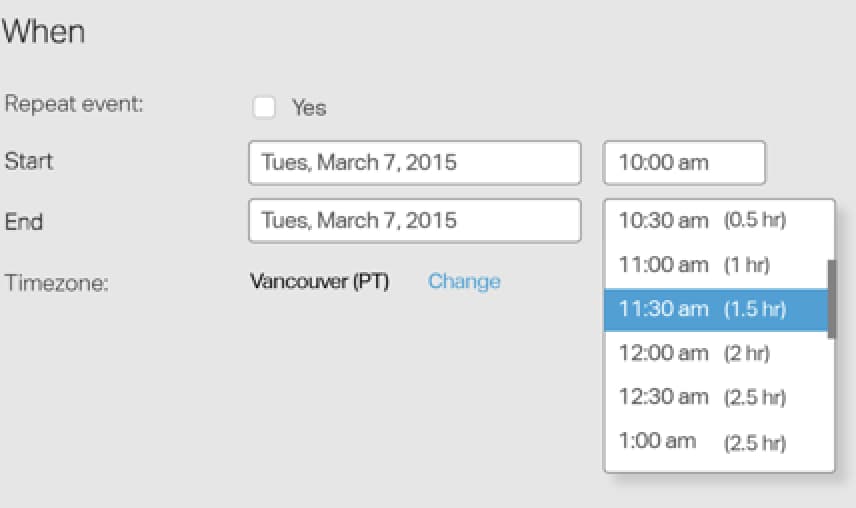Click the Repeat event label
Viewport: 856px width, 508px height.
[74, 104]
